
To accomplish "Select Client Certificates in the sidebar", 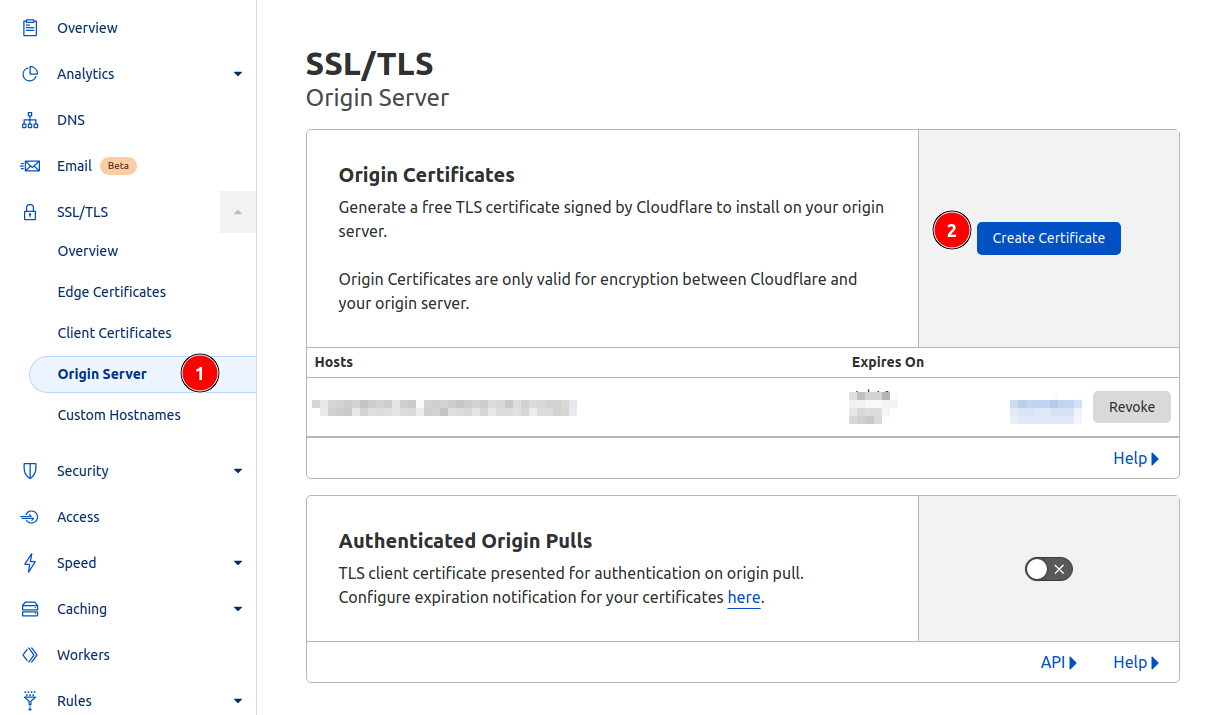I will click(115, 333).
